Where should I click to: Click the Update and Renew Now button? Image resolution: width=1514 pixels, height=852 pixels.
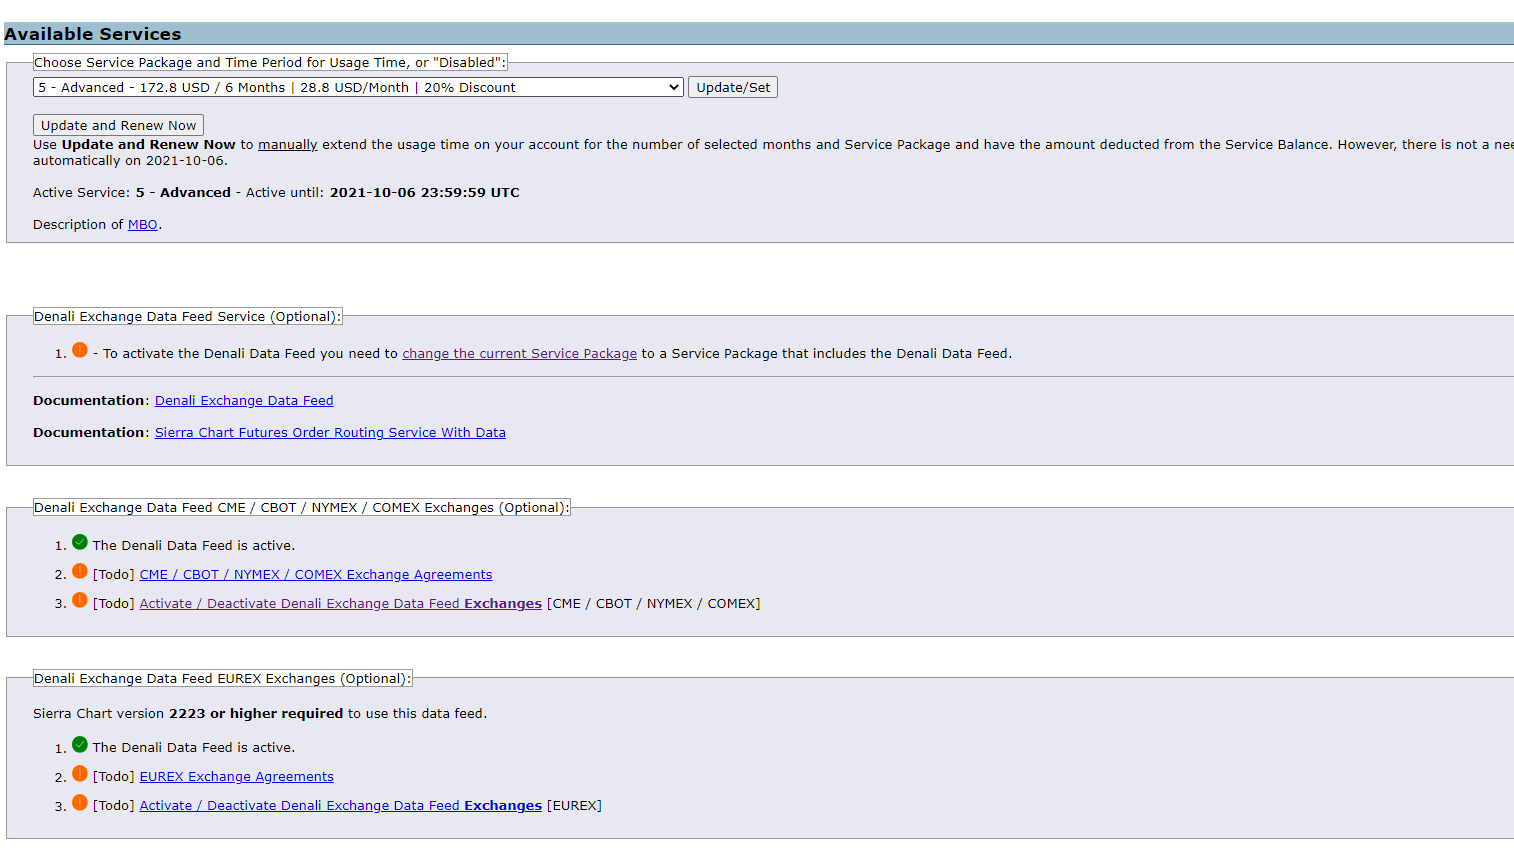point(118,125)
